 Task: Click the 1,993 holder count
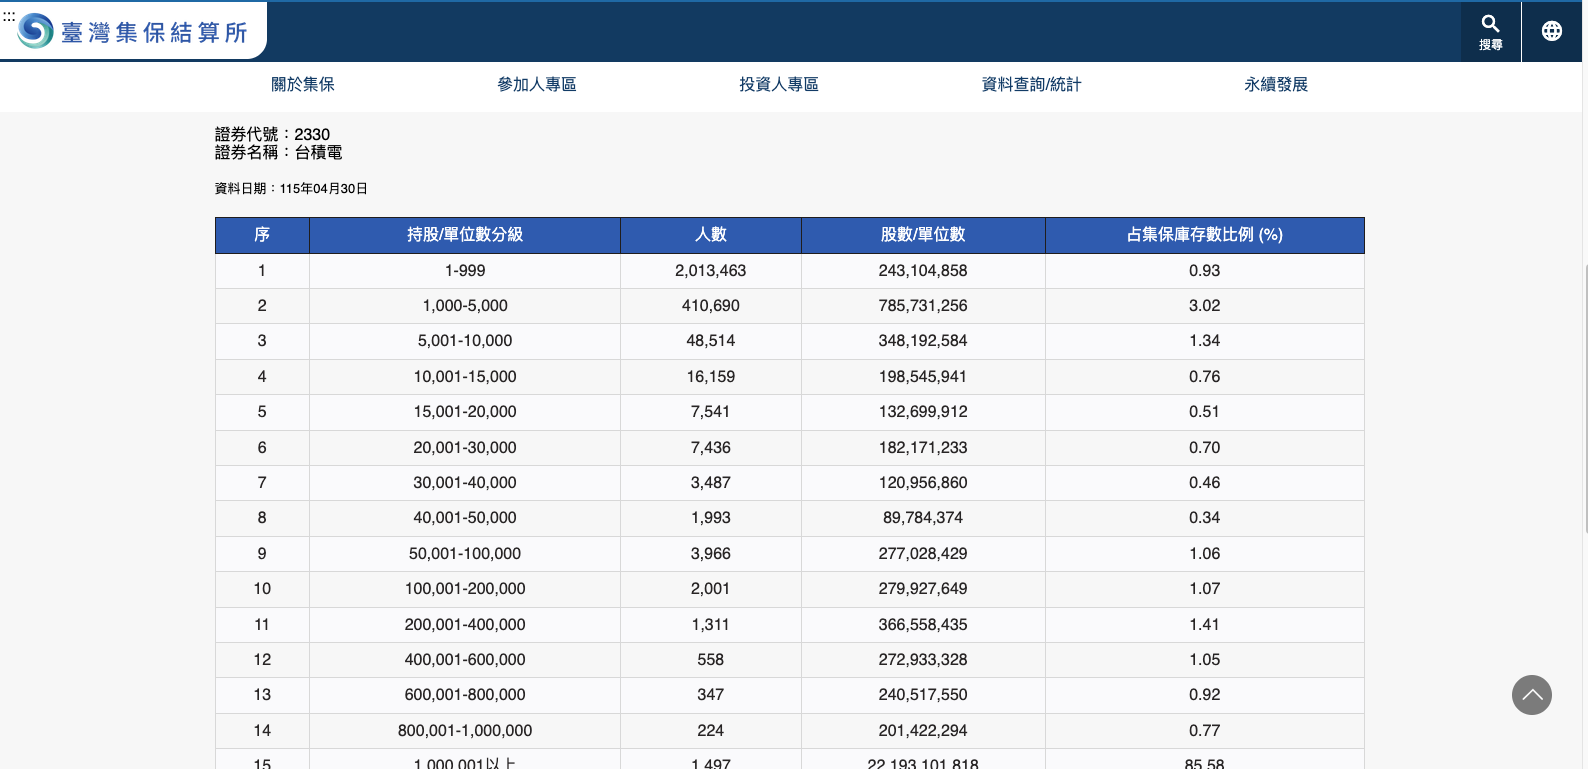(711, 518)
